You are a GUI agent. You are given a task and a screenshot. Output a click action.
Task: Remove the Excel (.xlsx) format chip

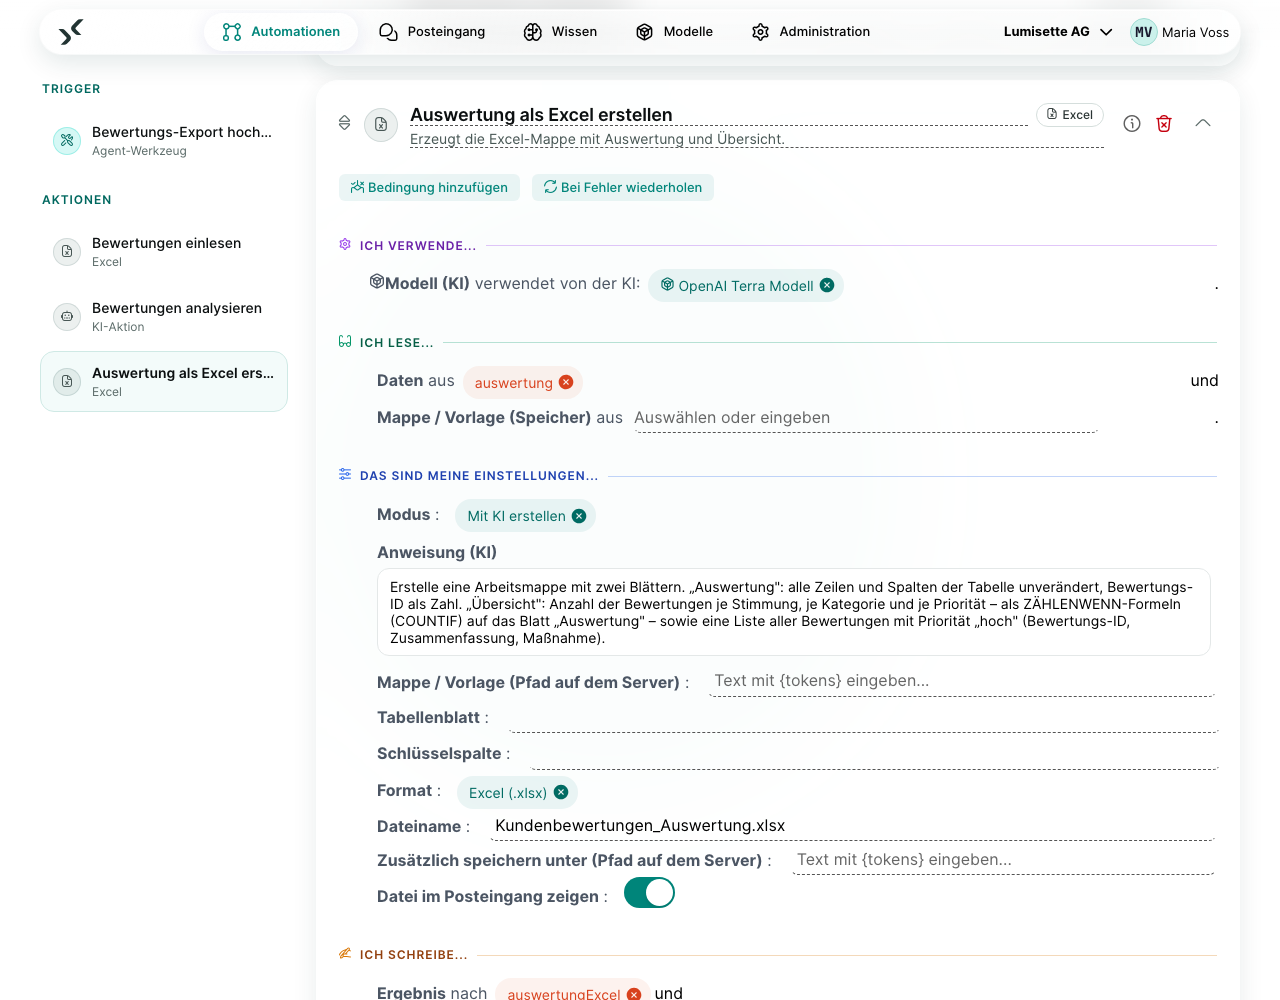tap(561, 792)
